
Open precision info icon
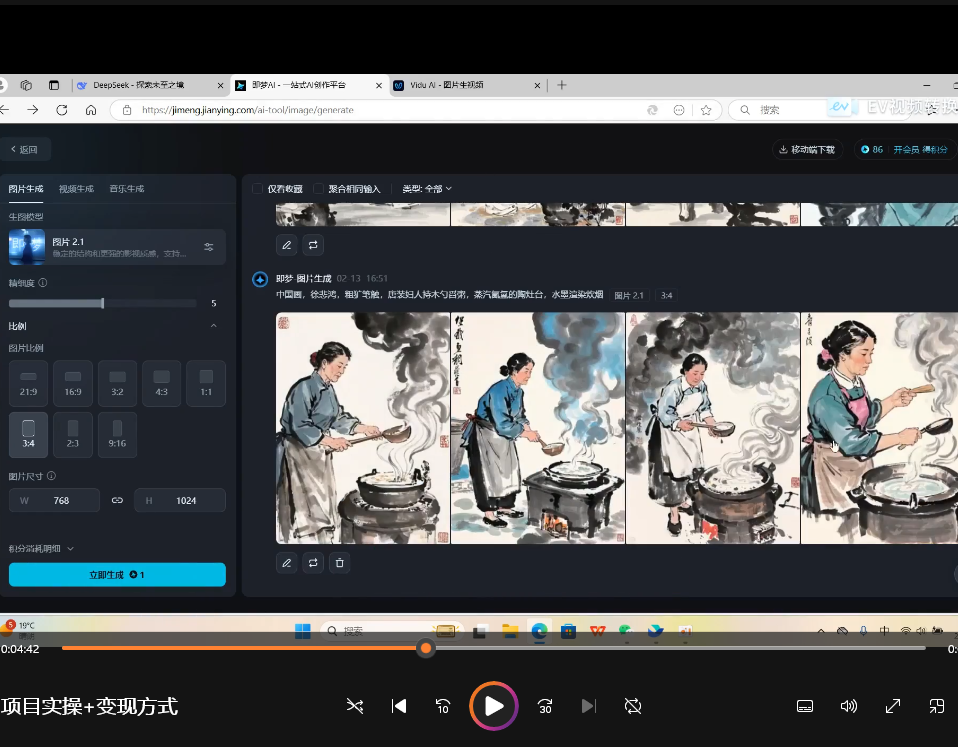[43, 283]
